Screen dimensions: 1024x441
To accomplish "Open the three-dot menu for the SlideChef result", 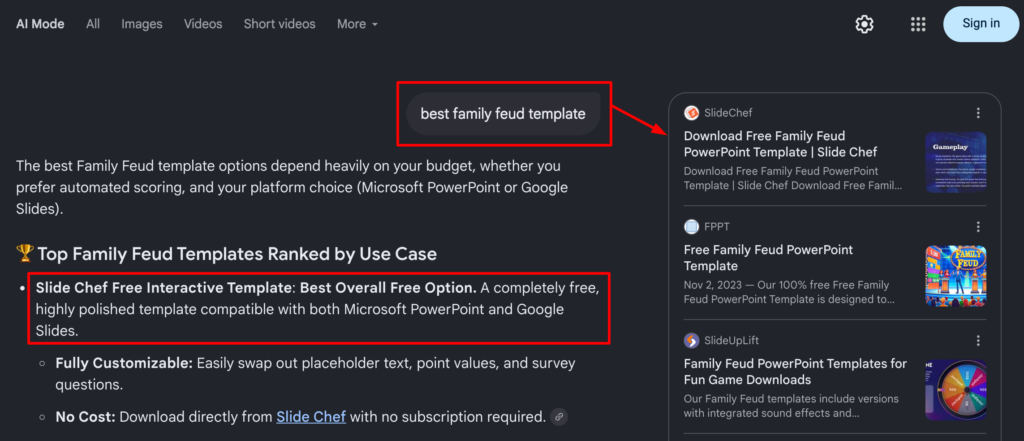I will [x=978, y=113].
